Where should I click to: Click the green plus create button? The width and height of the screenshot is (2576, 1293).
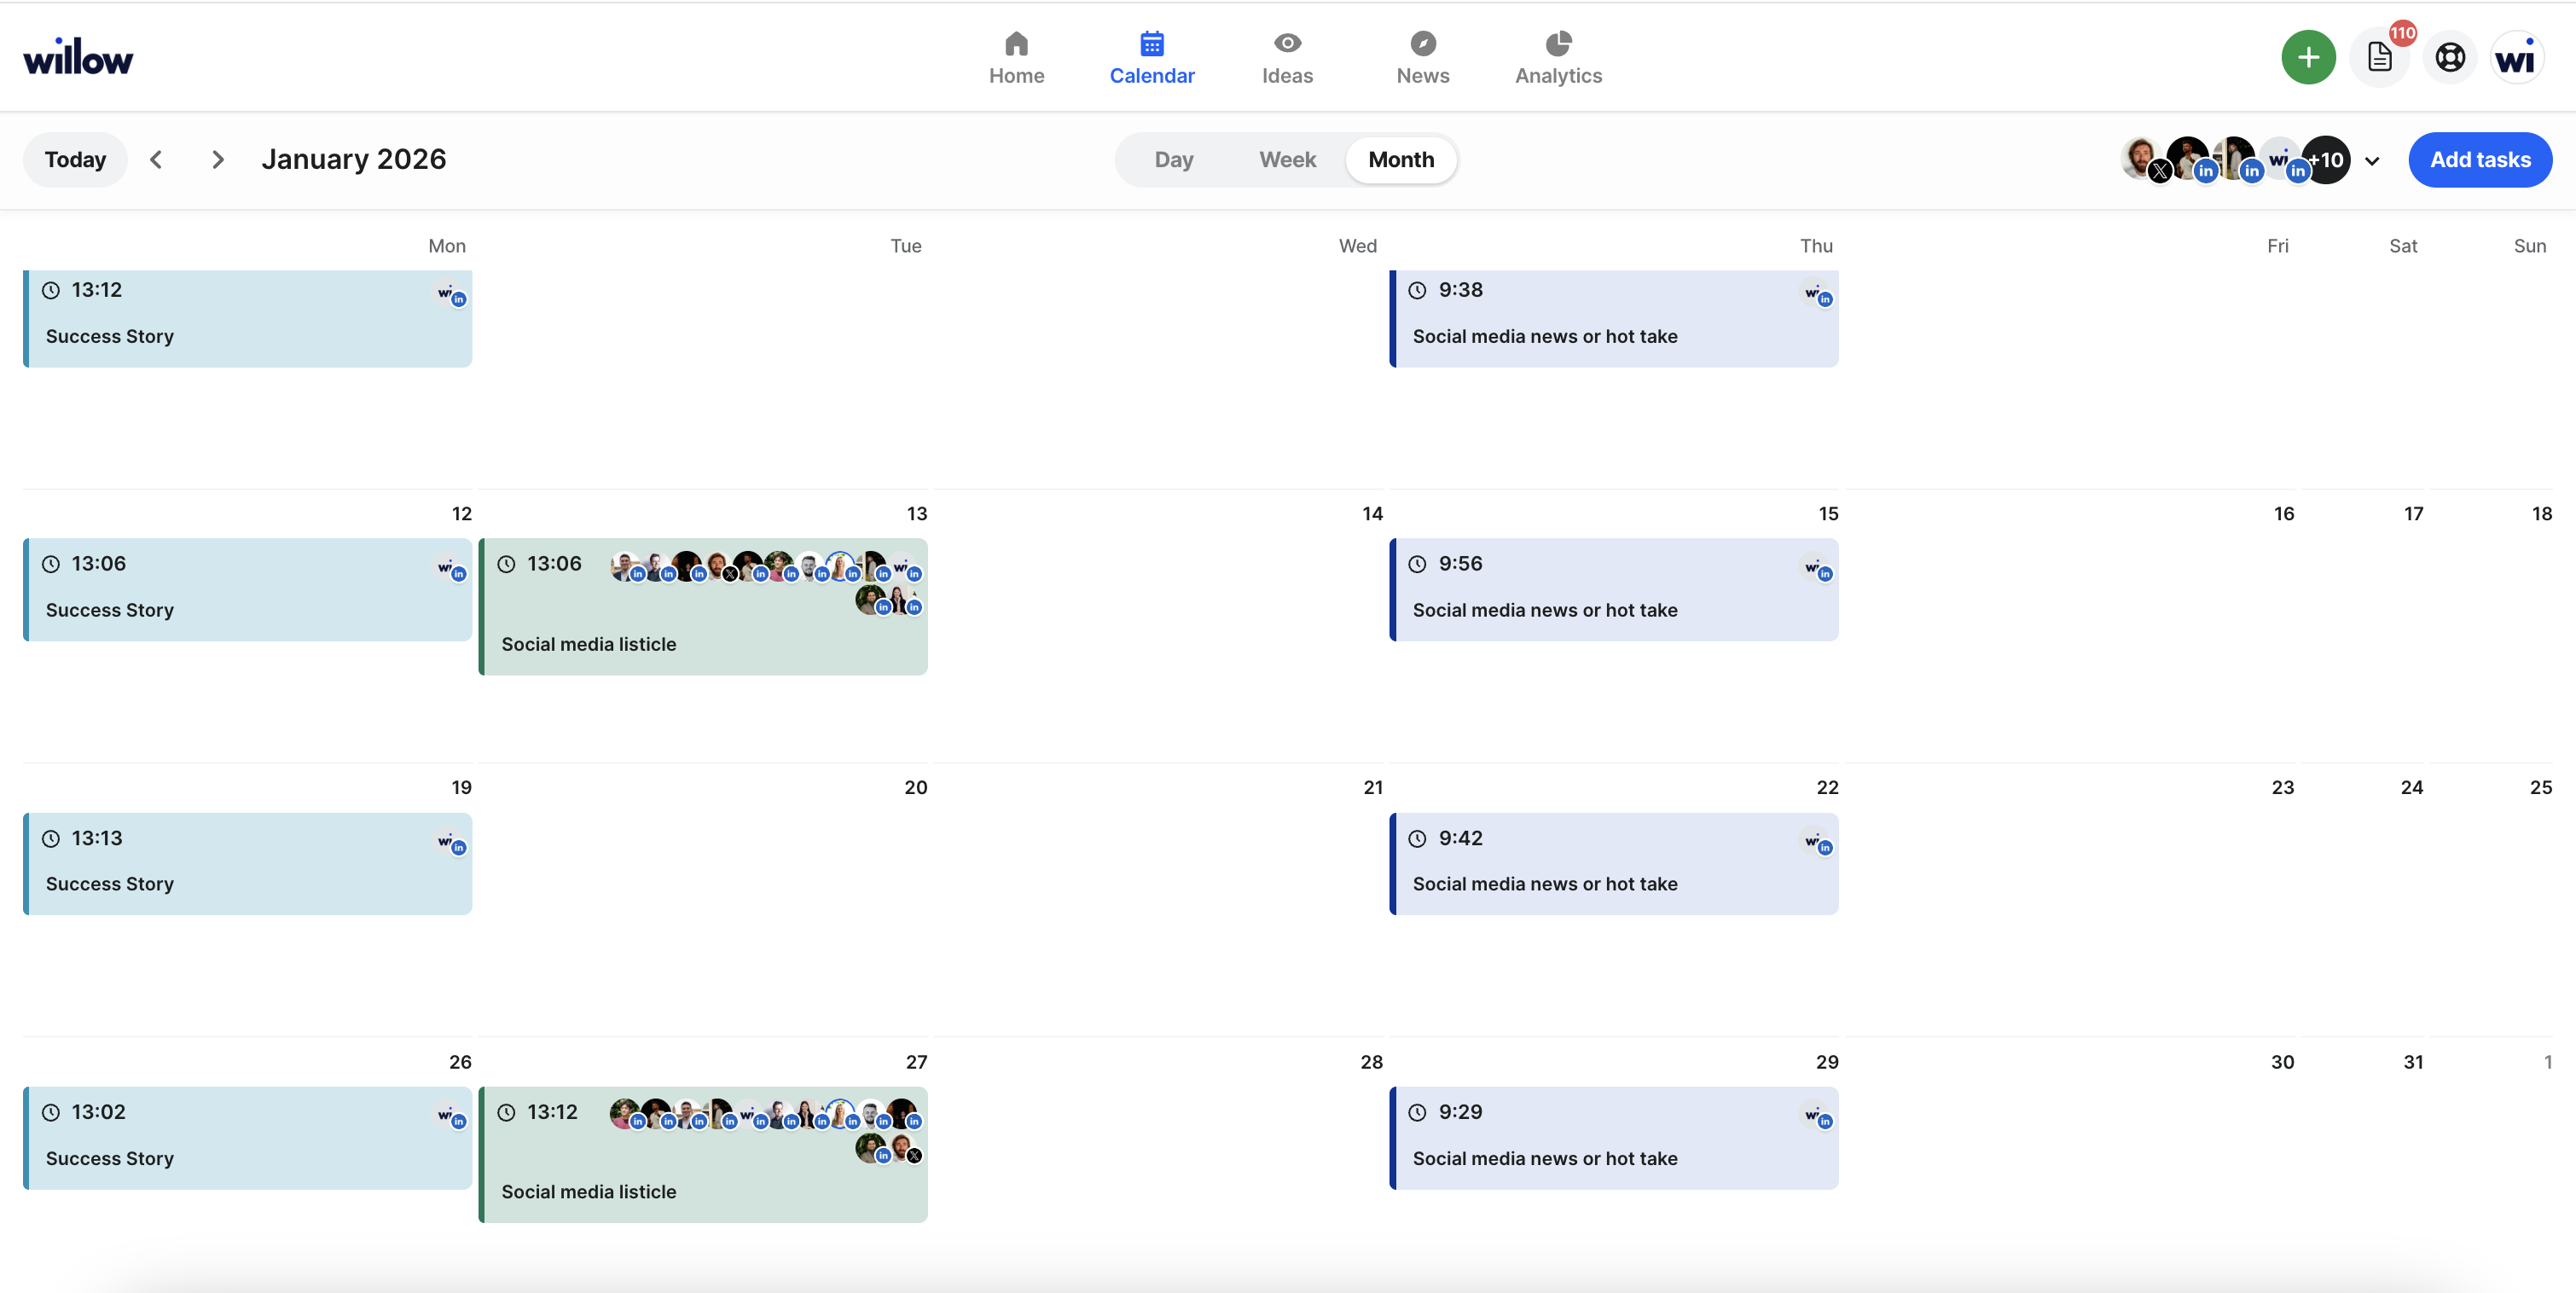tap(2307, 57)
